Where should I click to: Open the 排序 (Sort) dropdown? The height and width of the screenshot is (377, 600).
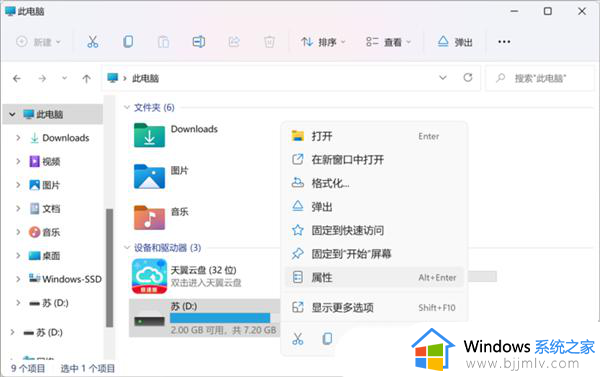click(323, 42)
